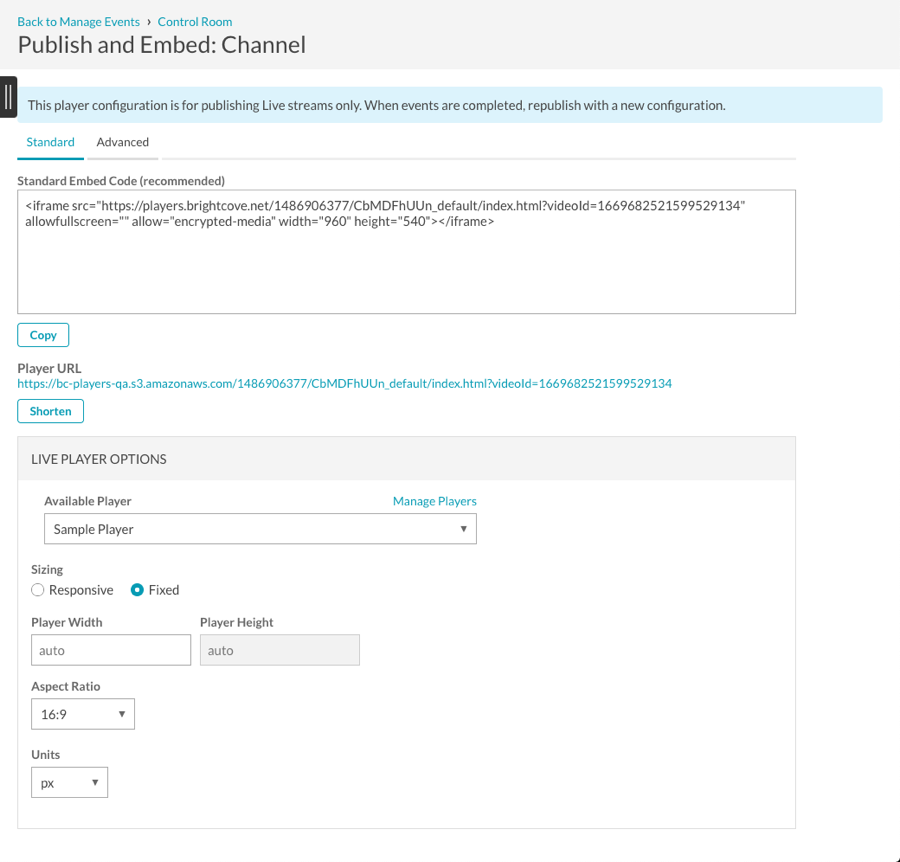The width and height of the screenshot is (900, 862).
Task: Copy the embed code with Copy button
Action: 43,335
